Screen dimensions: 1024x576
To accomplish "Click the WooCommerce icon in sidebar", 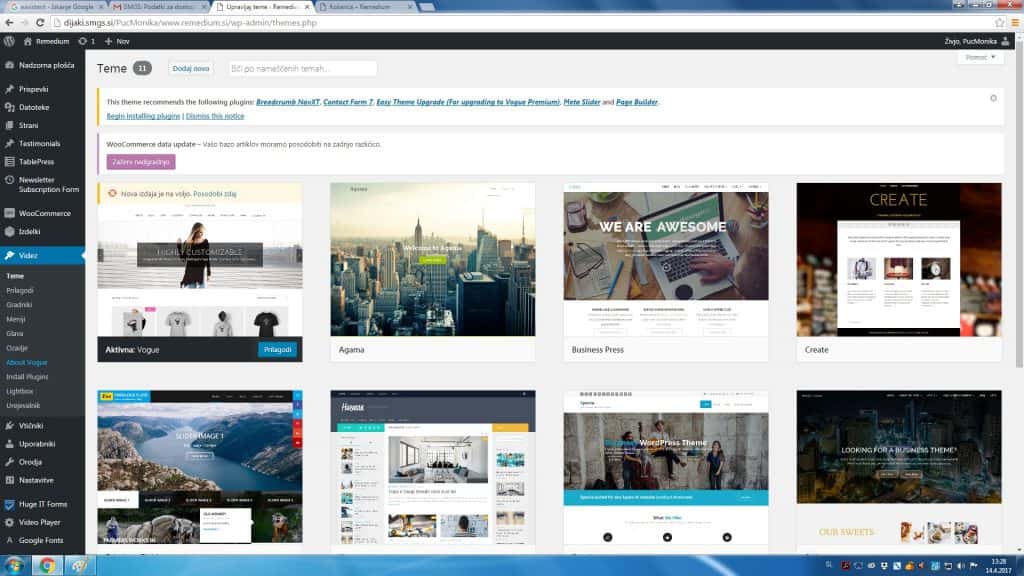I will pos(9,213).
